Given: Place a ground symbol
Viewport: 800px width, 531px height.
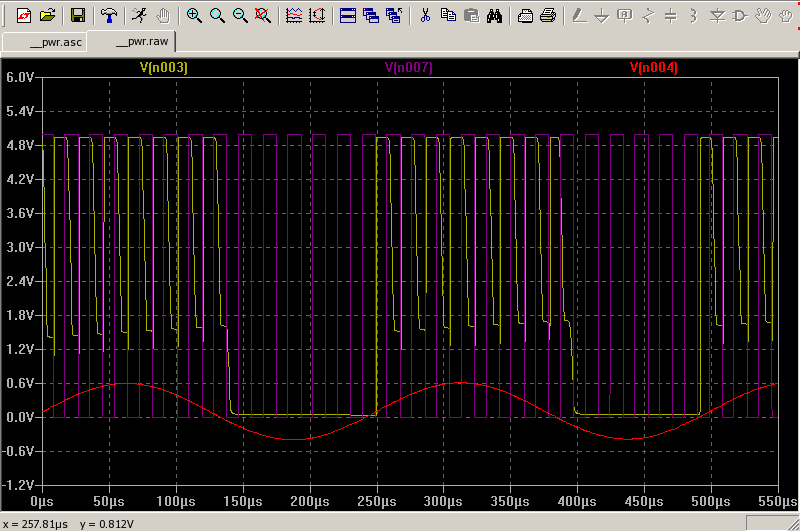Looking at the screenshot, I should [x=602, y=15].
